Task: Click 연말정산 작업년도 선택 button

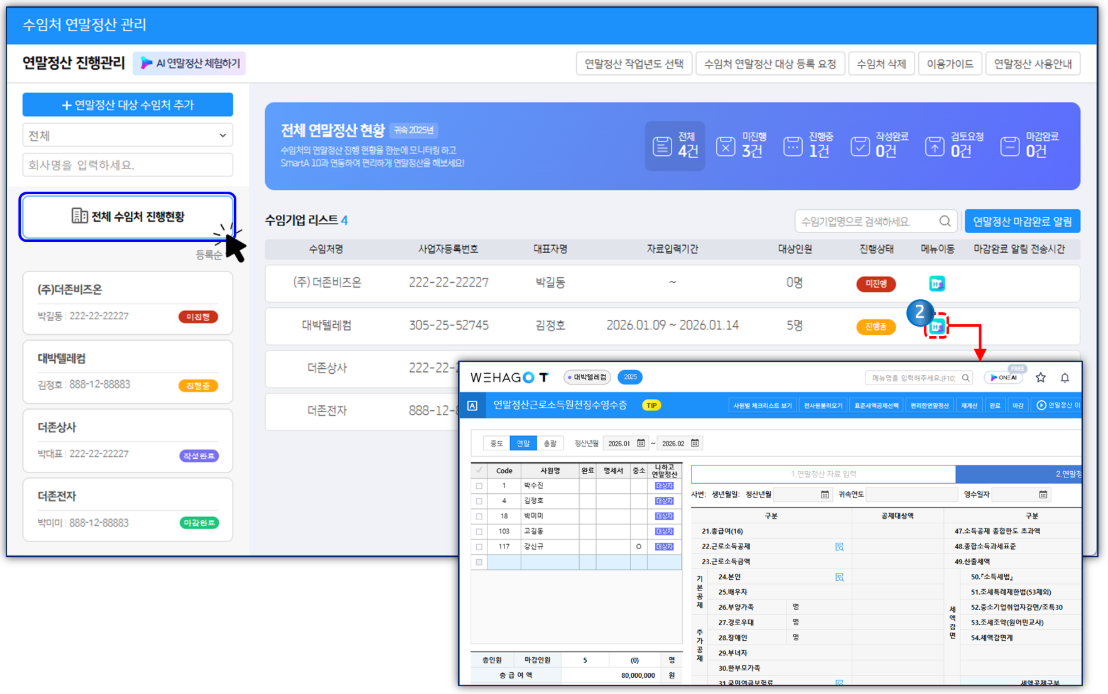Action: [634, 64]
